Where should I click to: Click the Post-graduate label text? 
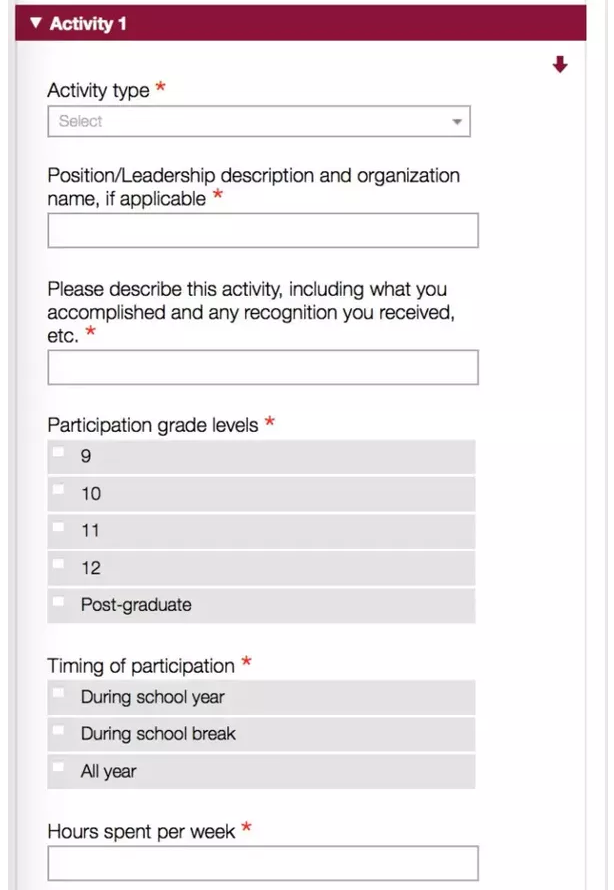coord(136,605)
